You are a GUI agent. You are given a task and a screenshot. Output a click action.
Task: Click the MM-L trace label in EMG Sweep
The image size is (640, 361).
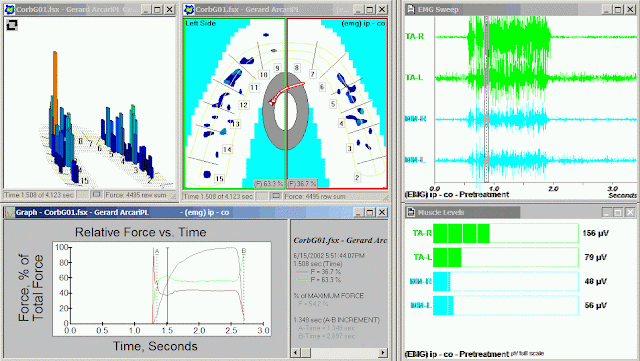tap(415, 160)
